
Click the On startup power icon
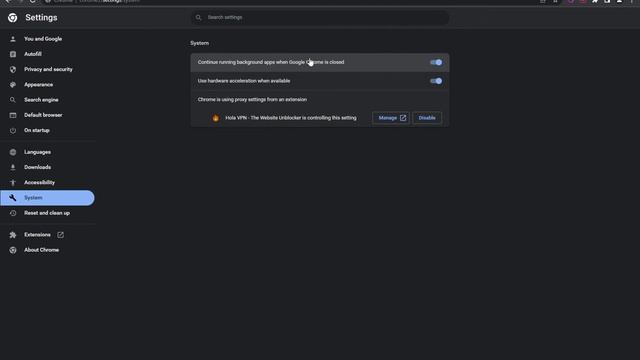(13, 131)
